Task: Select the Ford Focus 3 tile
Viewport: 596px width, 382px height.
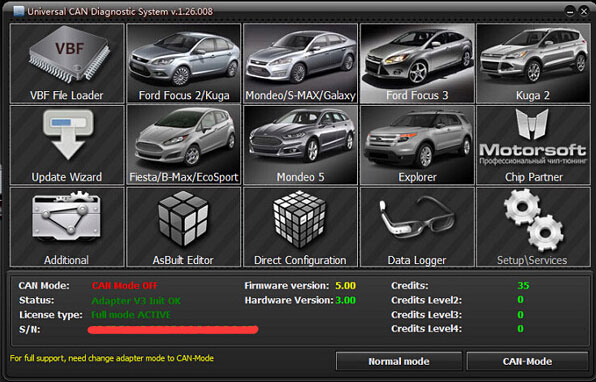Action: pyautogui.click(x=417, y=63)
